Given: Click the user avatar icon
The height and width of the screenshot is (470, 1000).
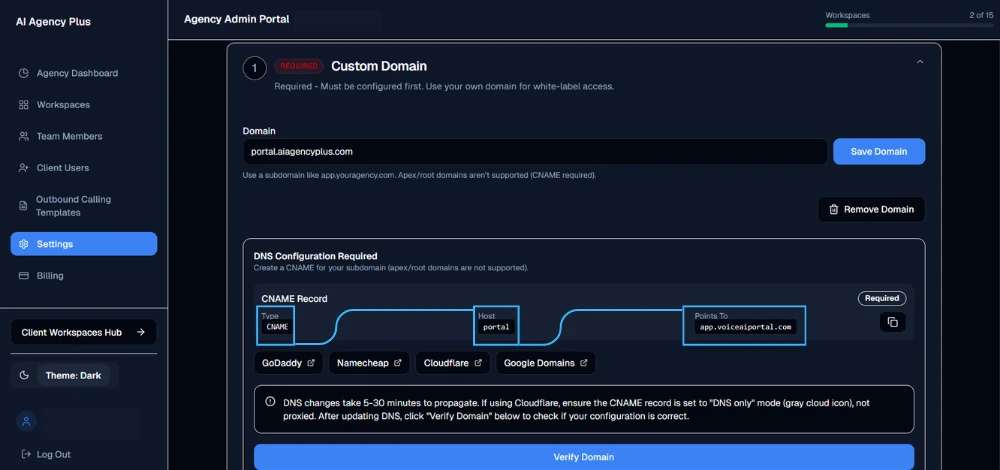Looking at the screenshot, I should (26, 421).
